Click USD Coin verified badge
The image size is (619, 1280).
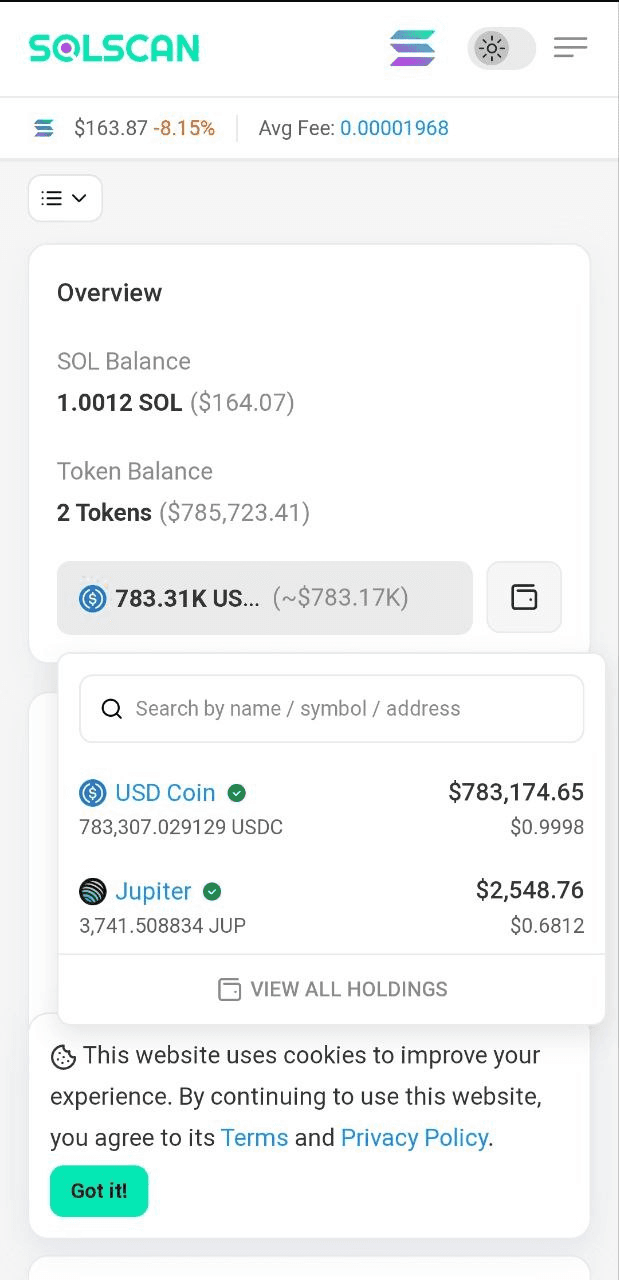pyautogui.click(x=237, y=793)
